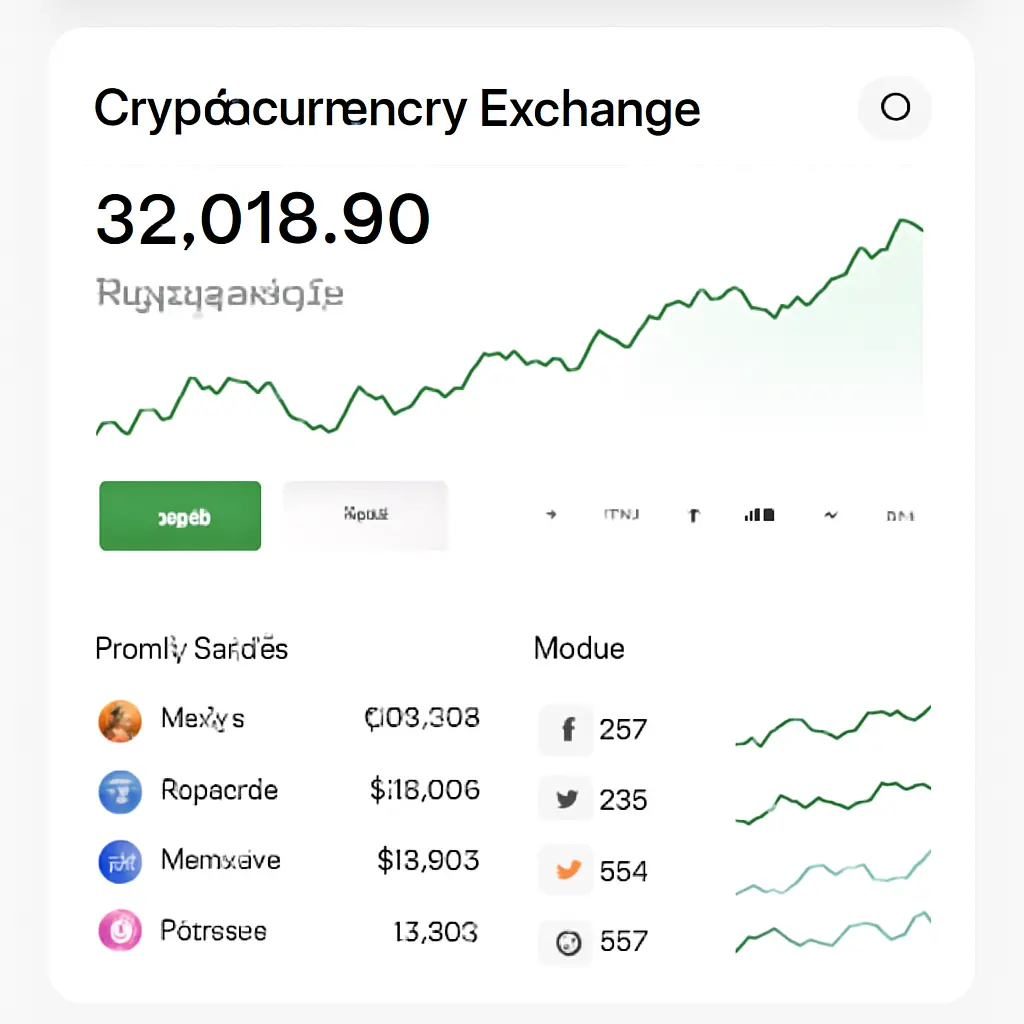Click the round icon next to 557
The width and height of the screenshot is (1024, 1024).
pyautogui.click(x=567, y=941)
